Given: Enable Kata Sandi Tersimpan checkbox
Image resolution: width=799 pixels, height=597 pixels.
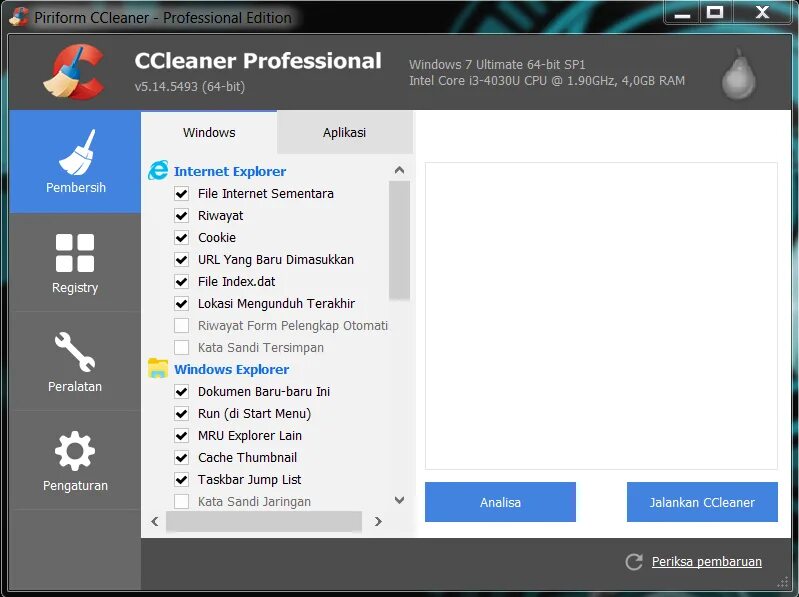Looking at the screenshot, I should click(x=181, y=347).
